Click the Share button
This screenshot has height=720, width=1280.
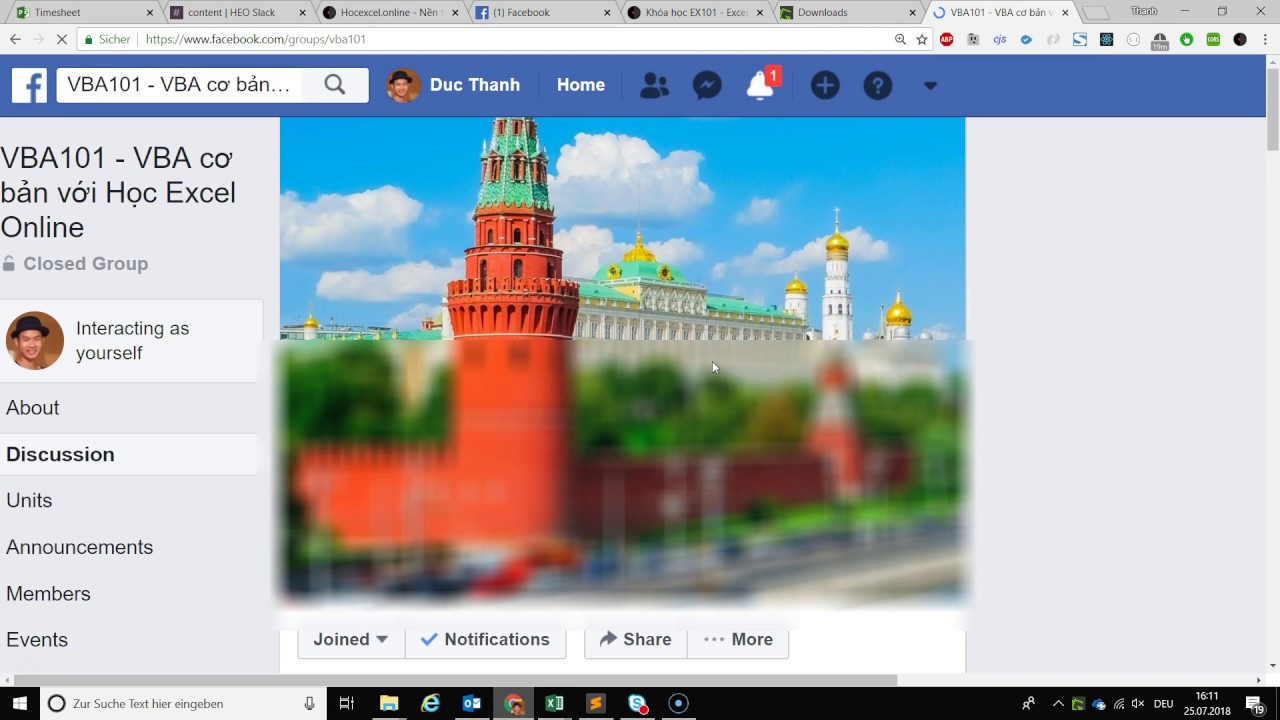(x=635, y=639)
